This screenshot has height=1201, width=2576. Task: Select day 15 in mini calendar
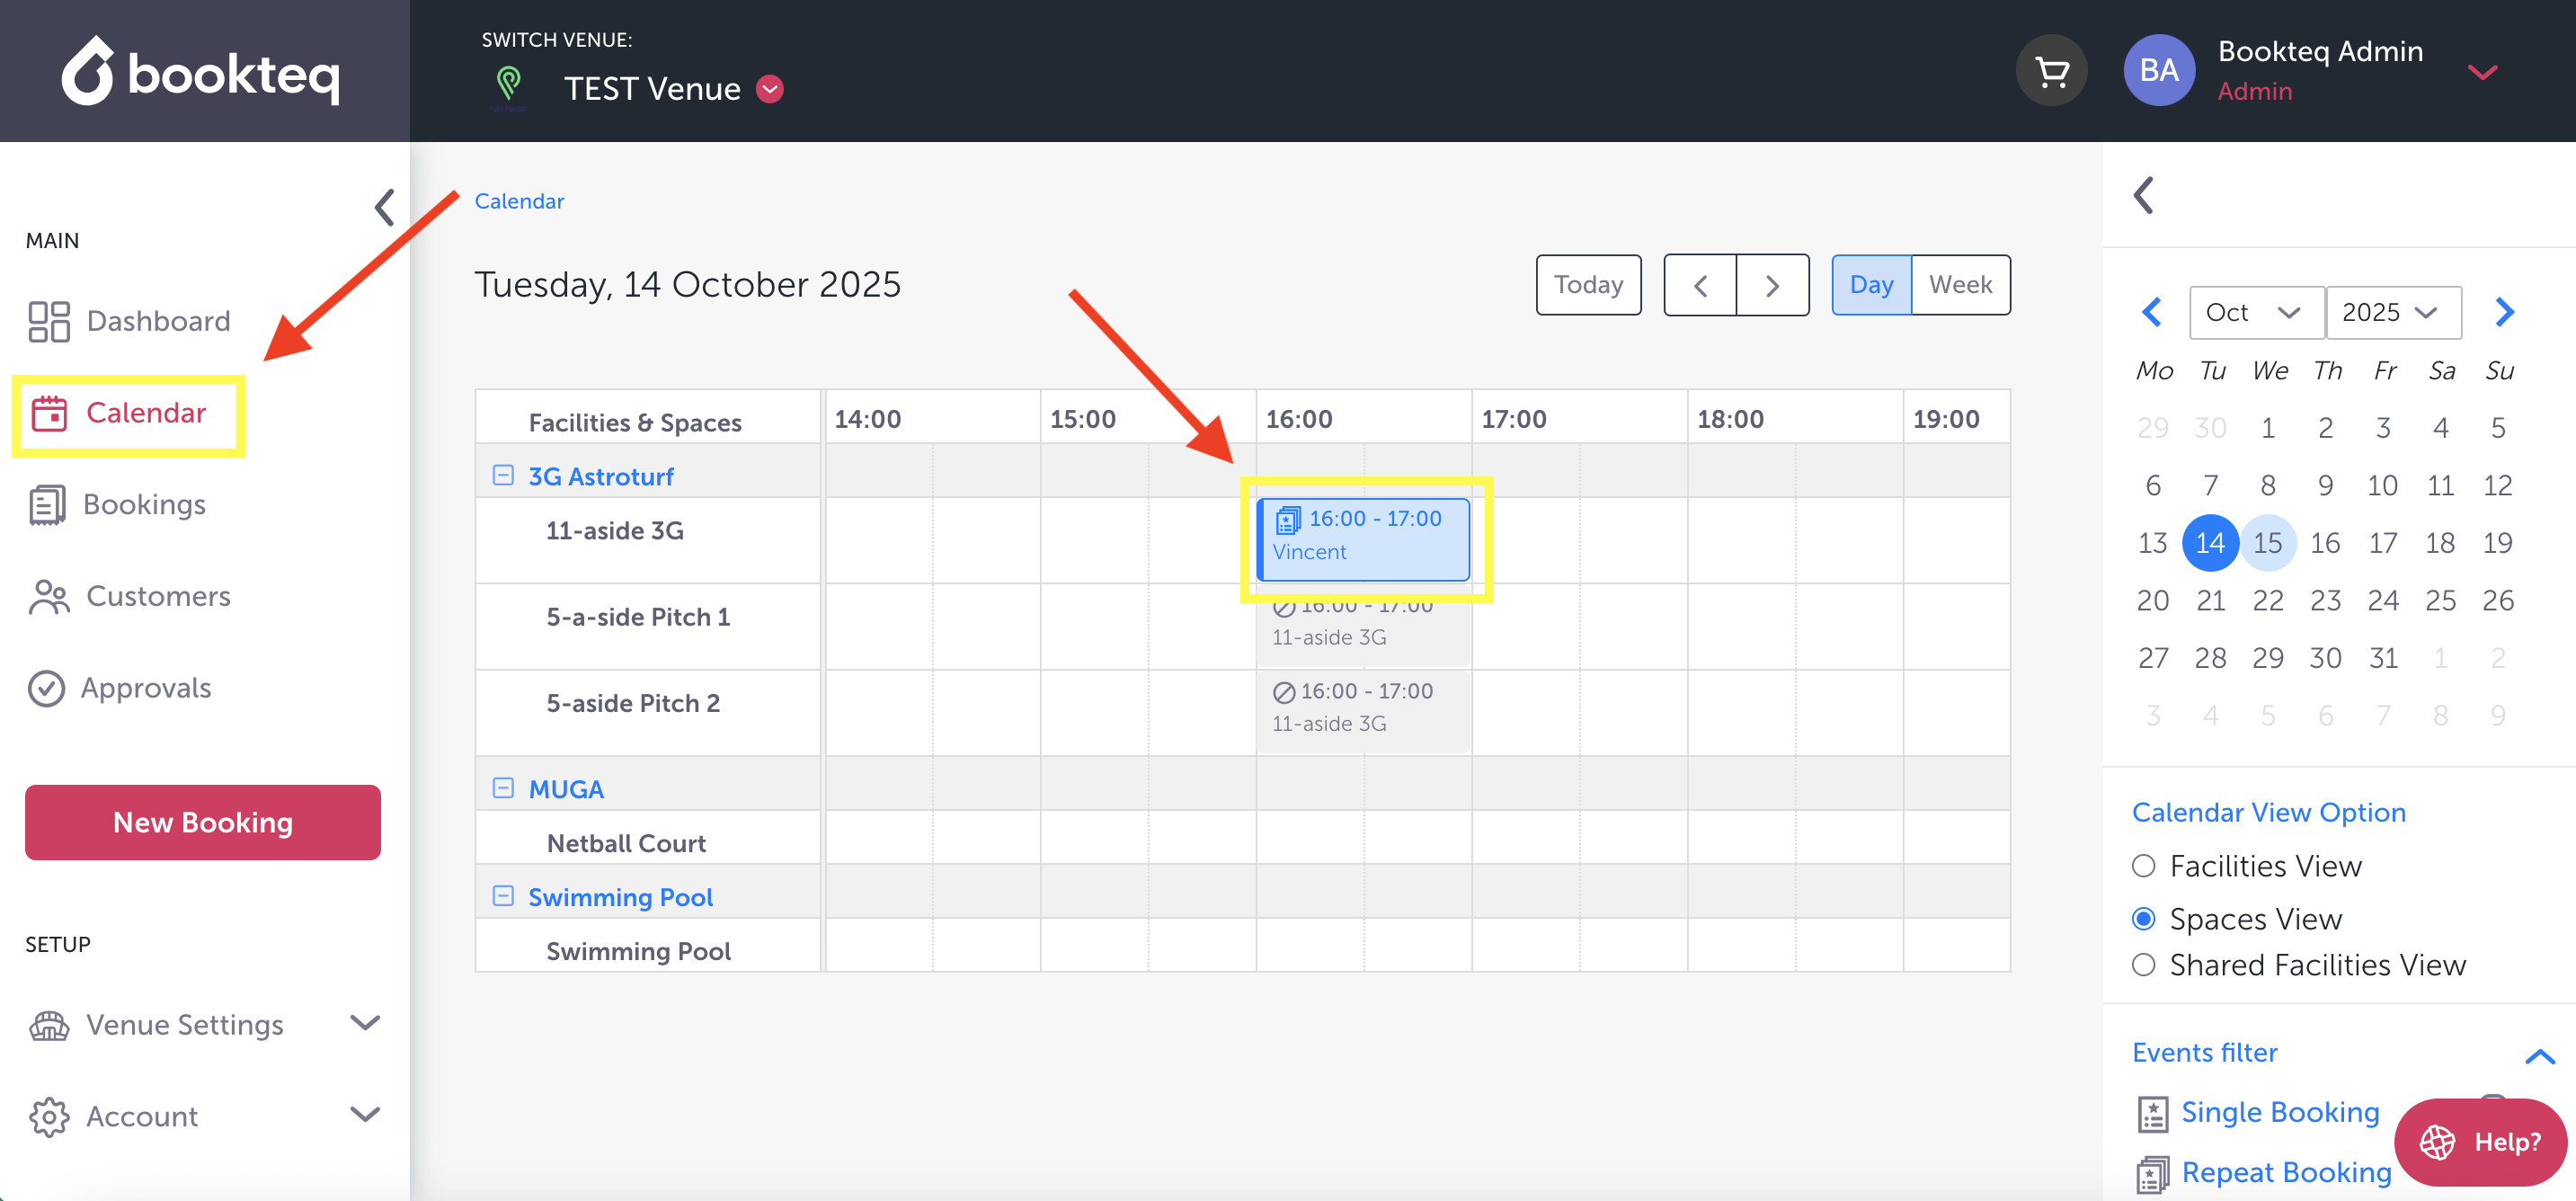click(x=2267, y=543)
